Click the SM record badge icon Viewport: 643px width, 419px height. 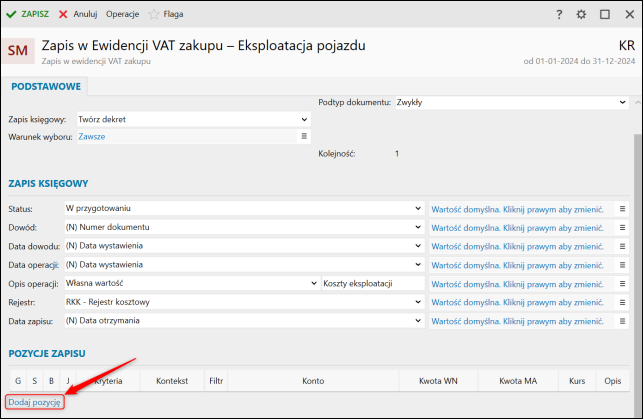click(x=18, y=51)
